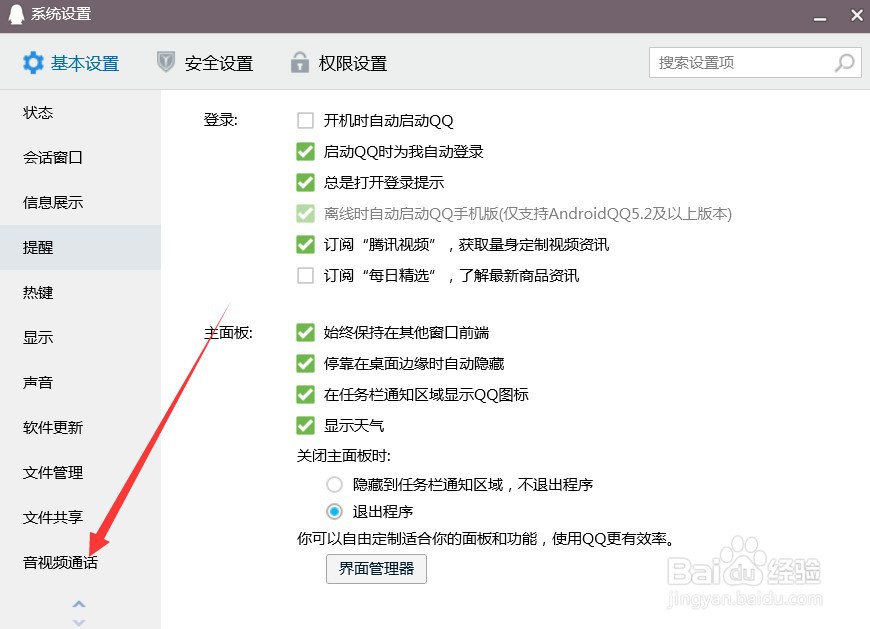The width and height of the screenshot is (870, 629).
Task: Open the 界面管理器 button
Action: point(376,569)
